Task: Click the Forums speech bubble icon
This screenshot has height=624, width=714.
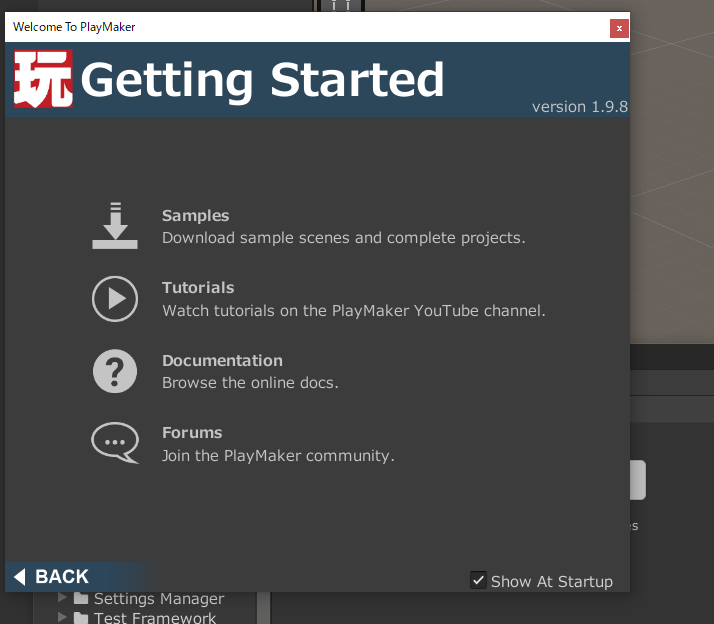Action: tap(115, 443)
